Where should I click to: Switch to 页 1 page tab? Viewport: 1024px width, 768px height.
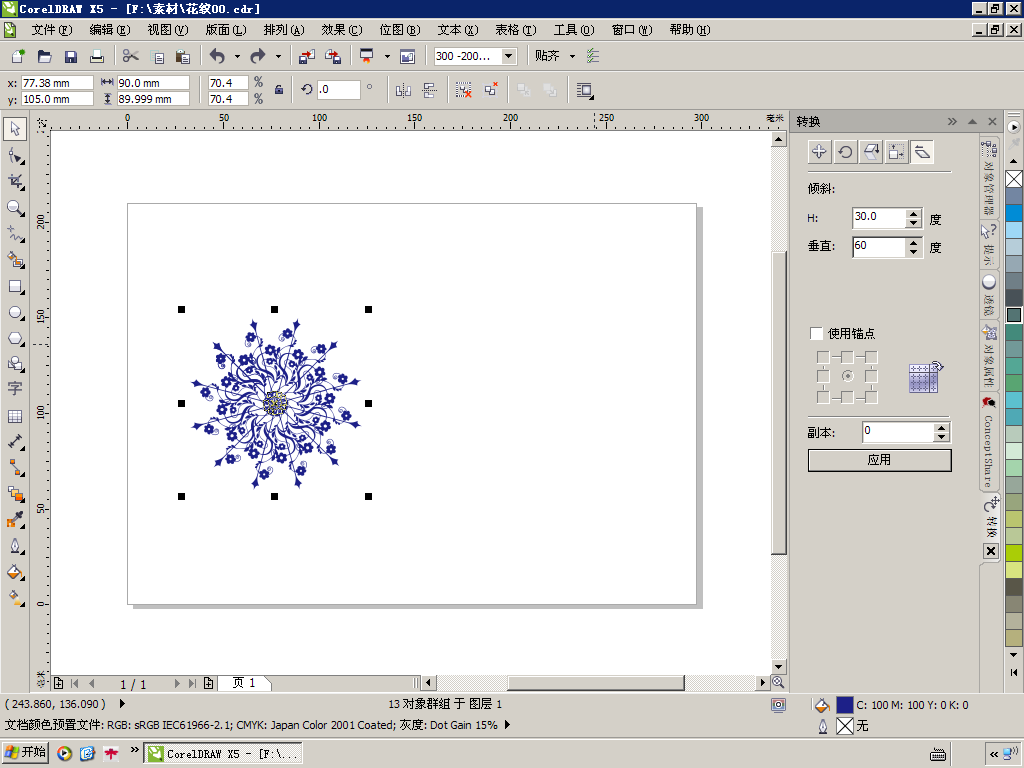(244, 683)
